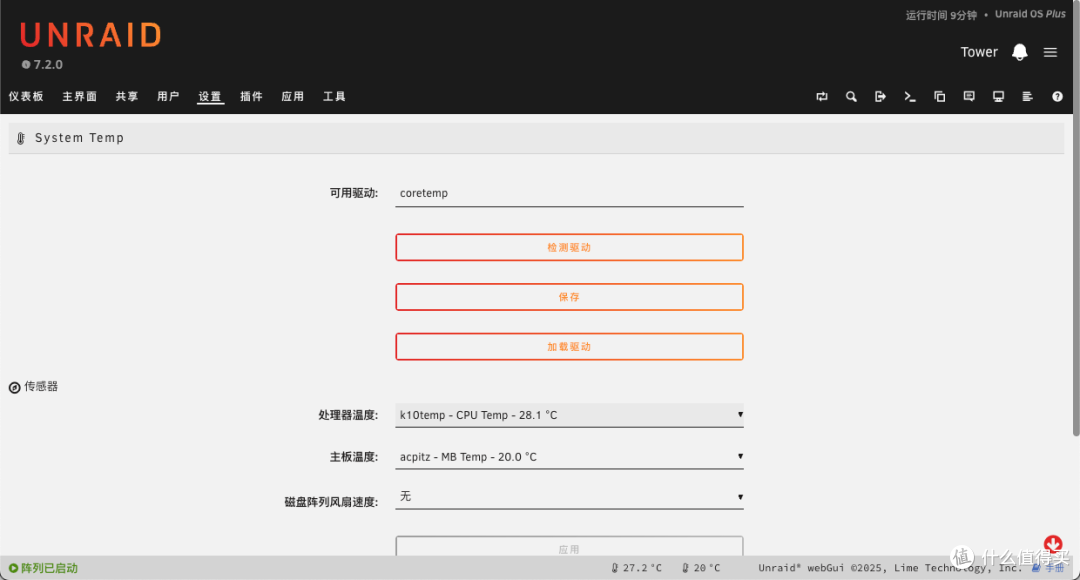The width and height of the screenshot is (1080, 580).
Task: Open the hamburger menu next to the bell
Action: click(1050, 52)
